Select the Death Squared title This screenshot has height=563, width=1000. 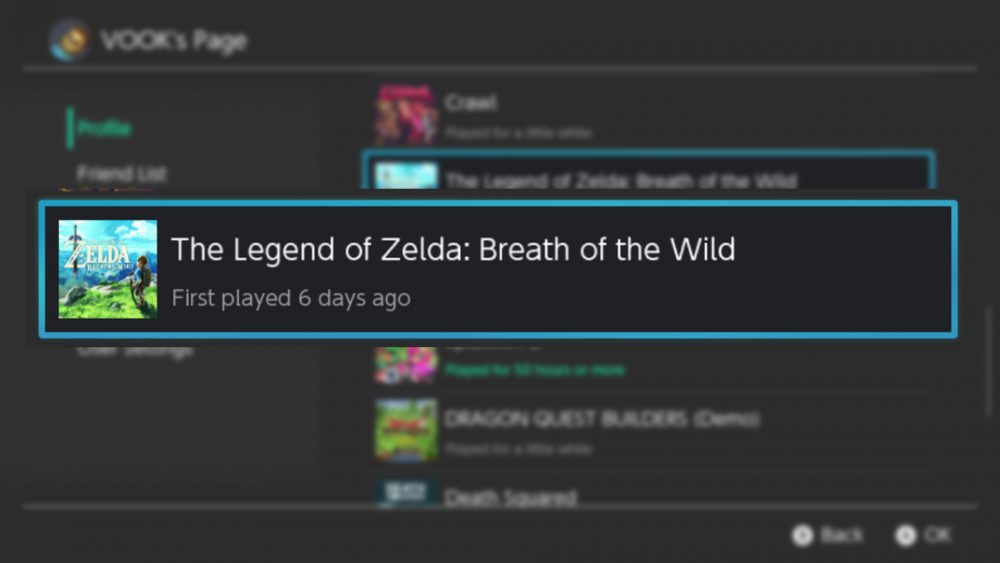[x=510, y=496]
